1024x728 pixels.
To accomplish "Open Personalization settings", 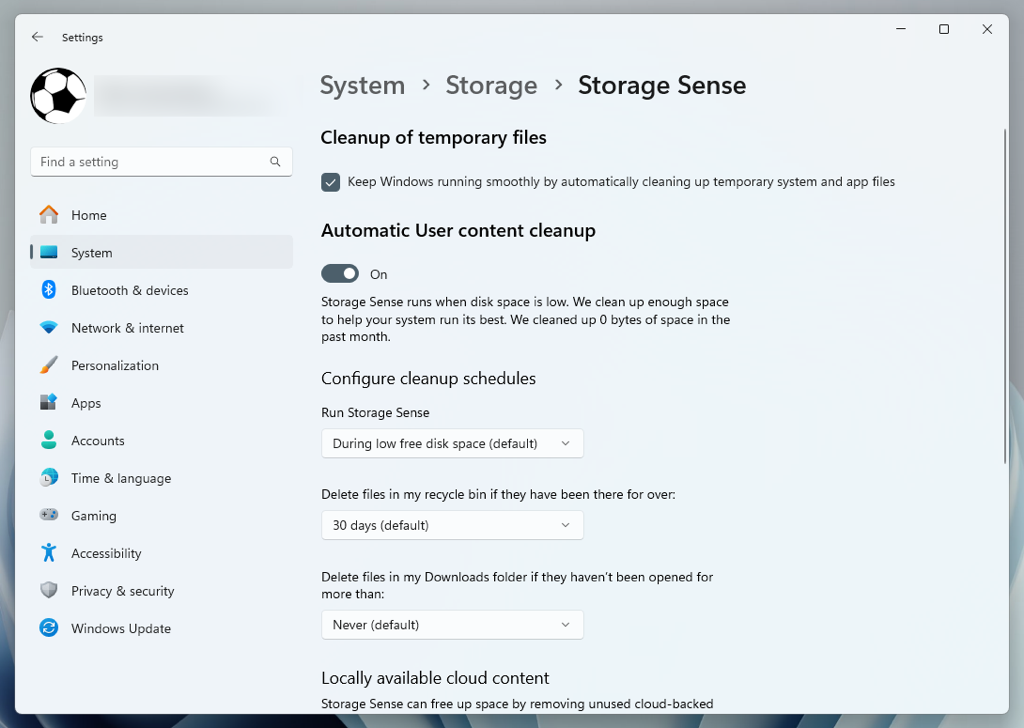I will [x=161, y=365].
